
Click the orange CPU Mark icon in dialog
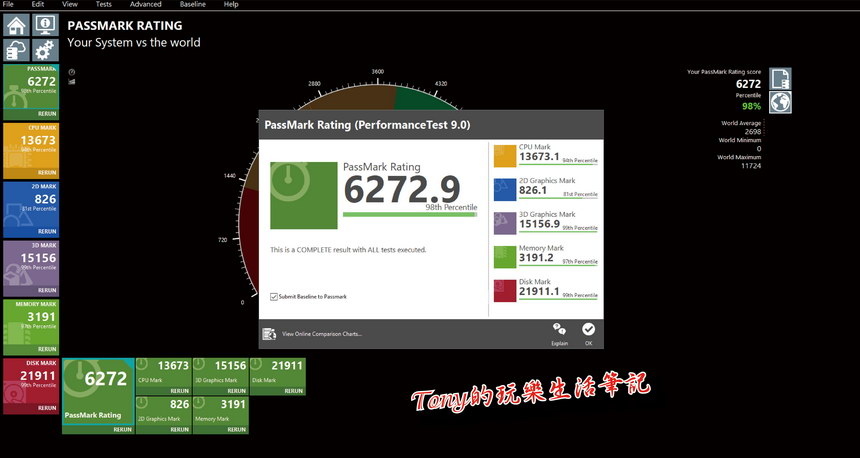505,156
